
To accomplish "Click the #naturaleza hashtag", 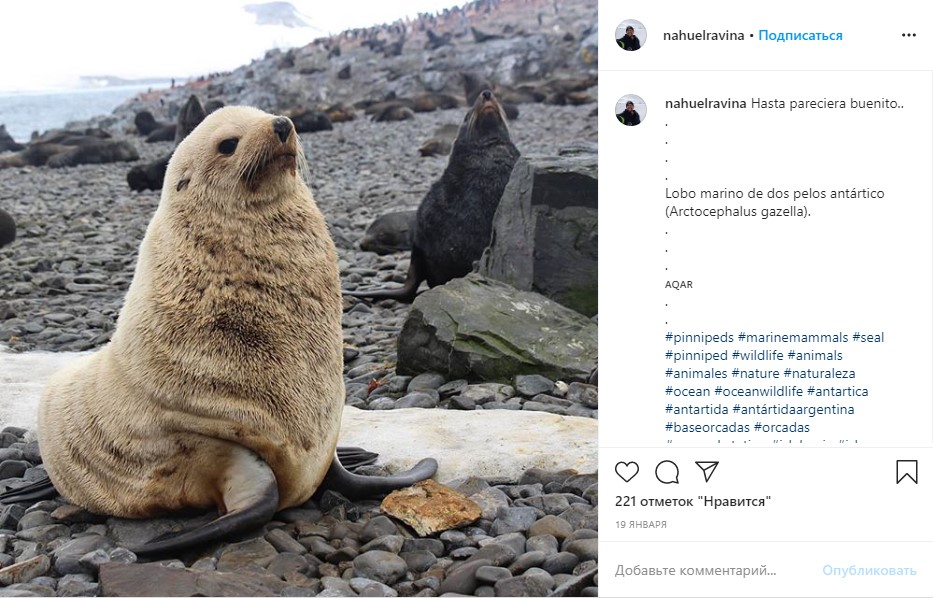I will (824, 374).
